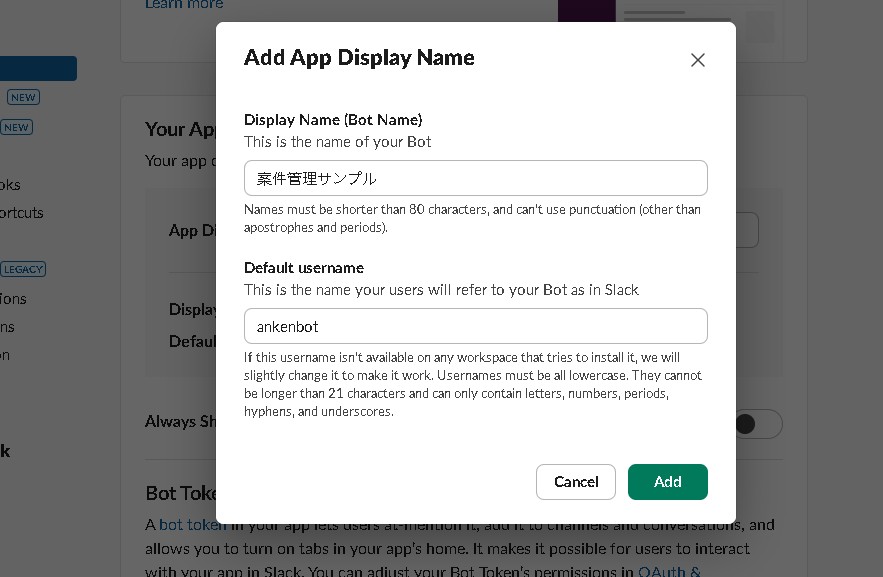Image resolution: width=883 pixels, height=577 pixels.
Task: Click the first NEW badge in sidebar
Action: tap(23, 97)
